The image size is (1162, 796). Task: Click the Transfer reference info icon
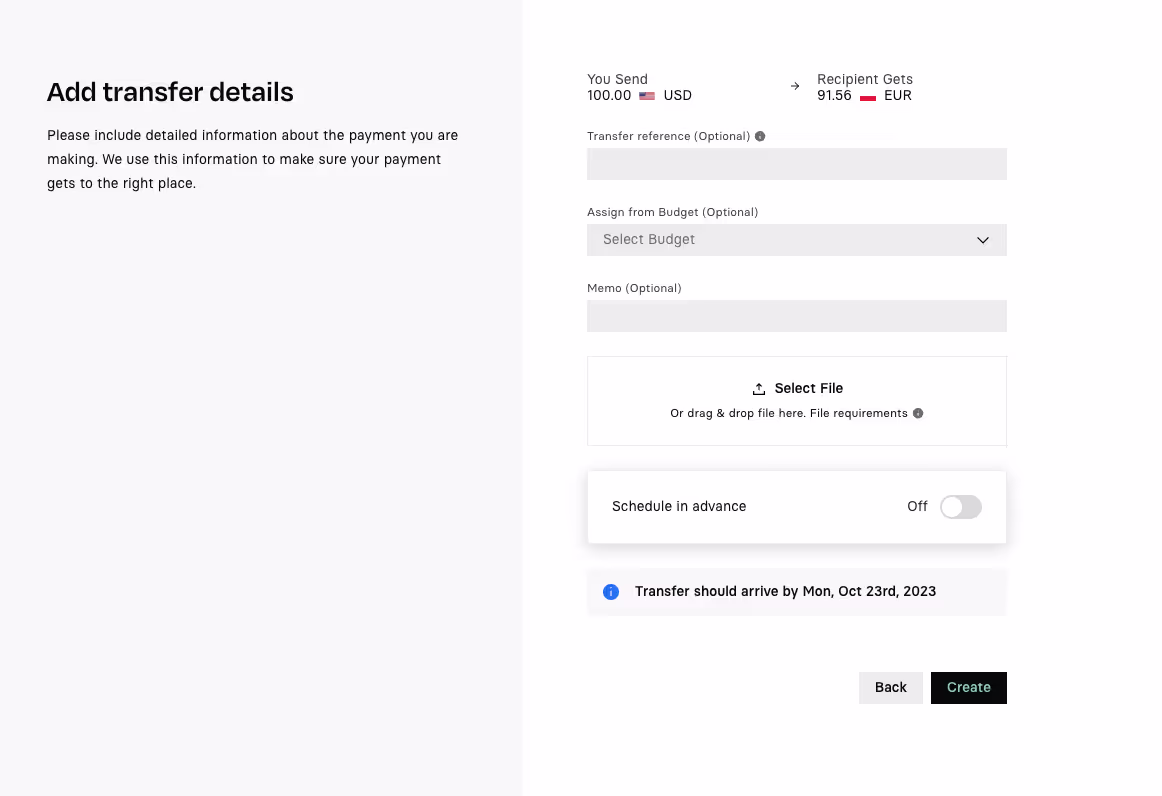point(760,136)
